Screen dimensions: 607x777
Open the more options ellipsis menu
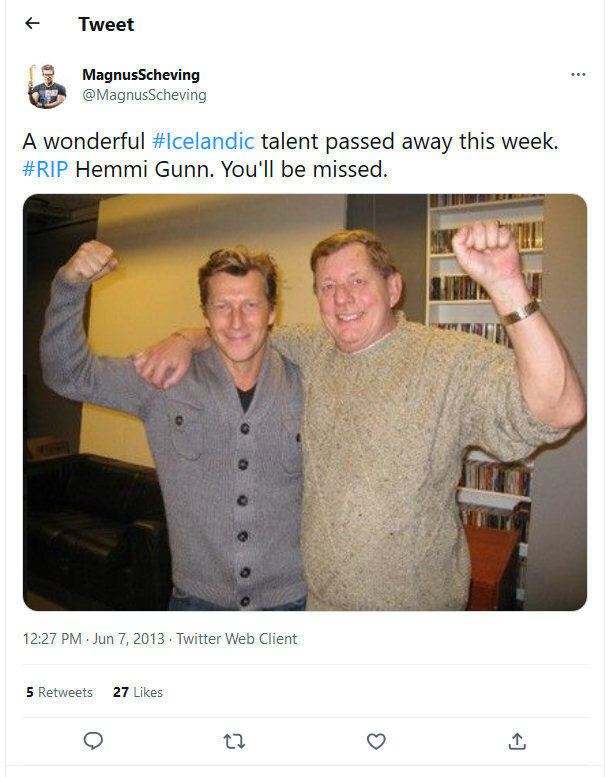pos(578,74)
